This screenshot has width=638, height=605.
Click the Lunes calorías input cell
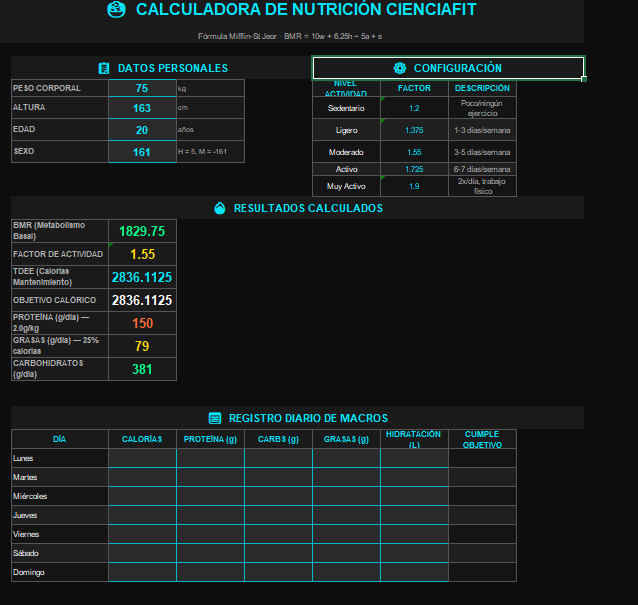coord(142,458)
